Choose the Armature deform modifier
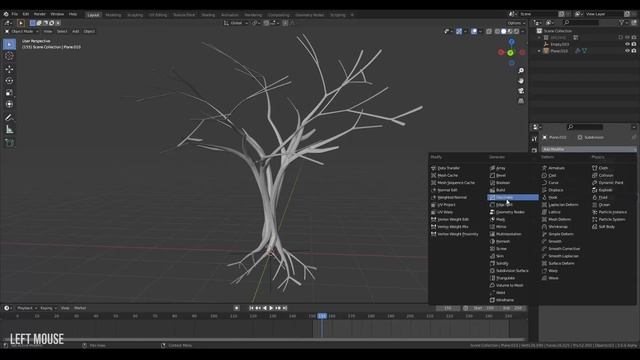This screenshot has height=360, width=640. [x=556, y=168]
